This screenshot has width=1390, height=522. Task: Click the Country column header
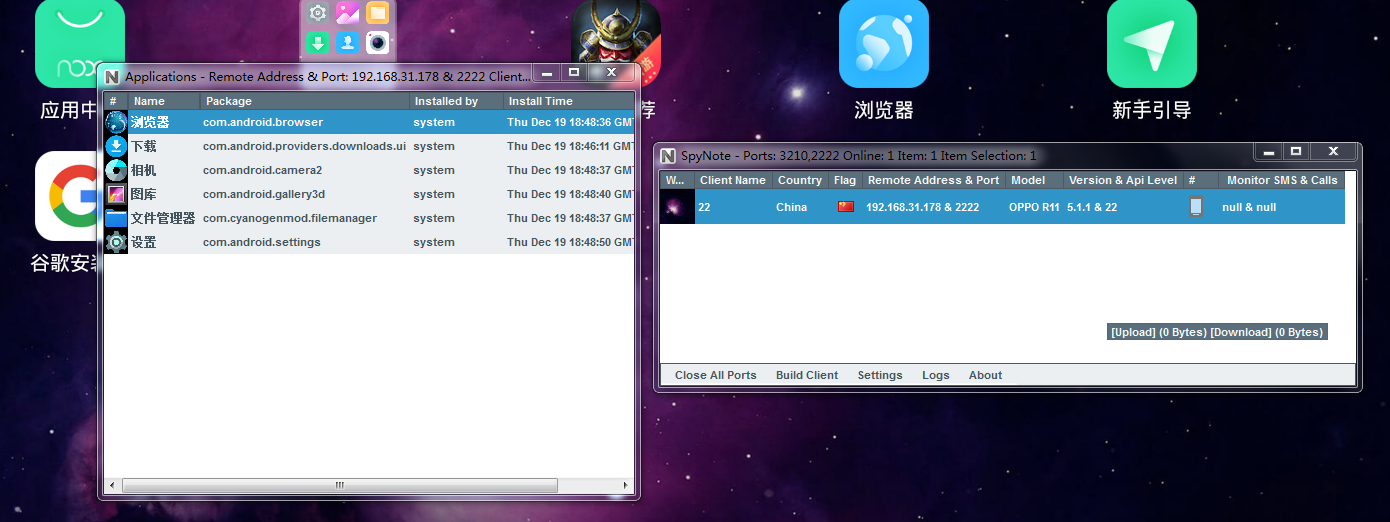click(800, 180)
